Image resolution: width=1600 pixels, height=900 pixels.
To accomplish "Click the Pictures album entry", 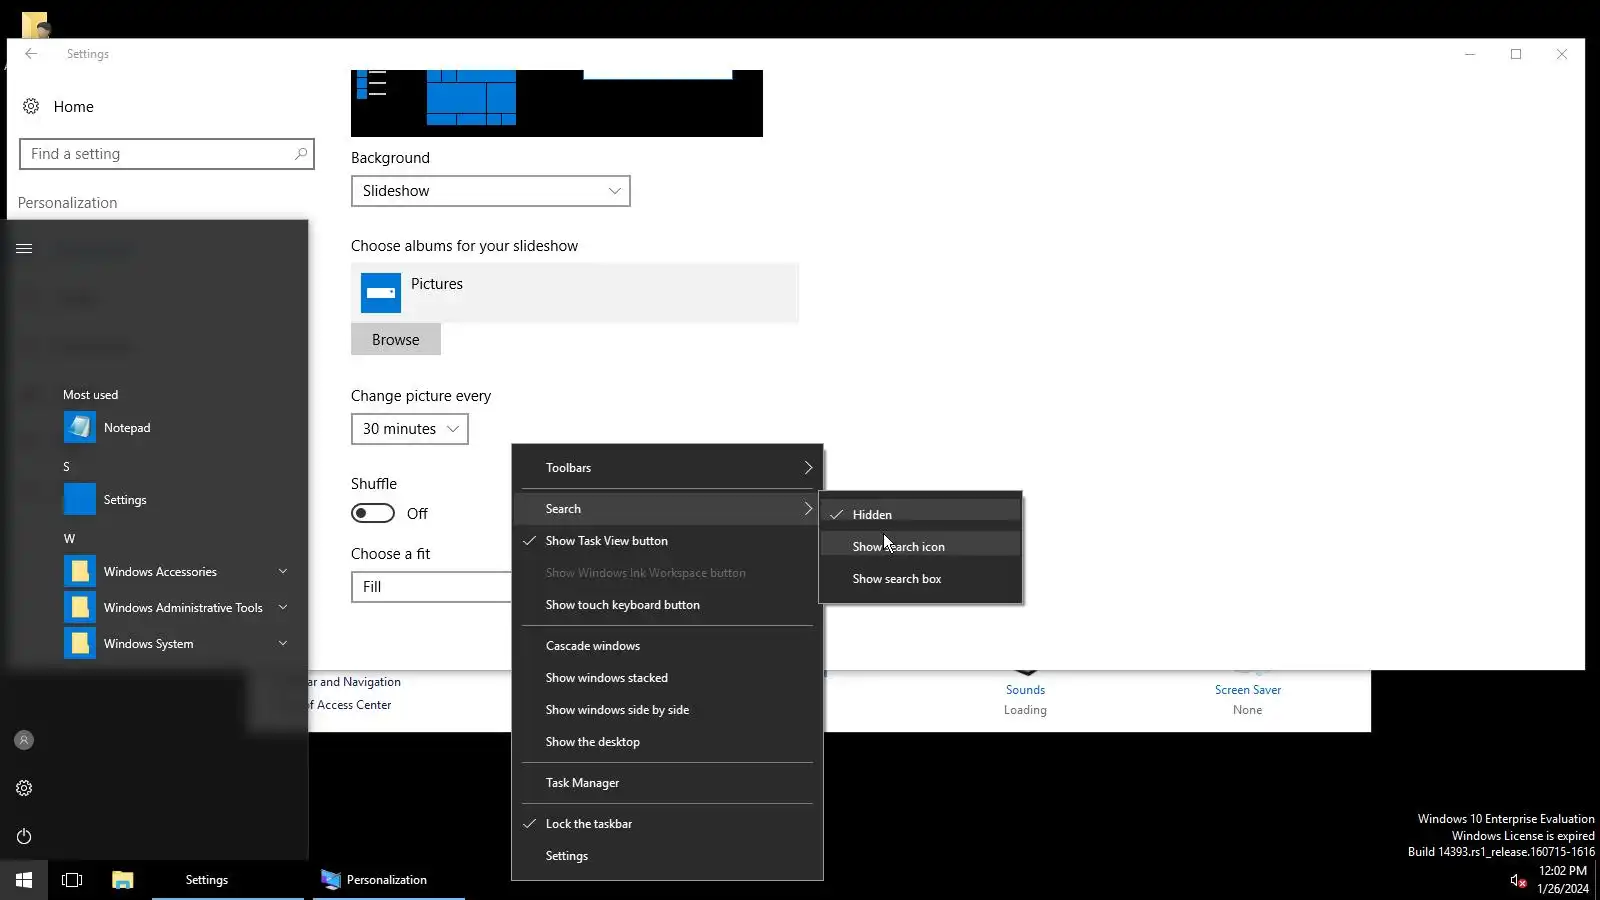I will pos(575,292).
